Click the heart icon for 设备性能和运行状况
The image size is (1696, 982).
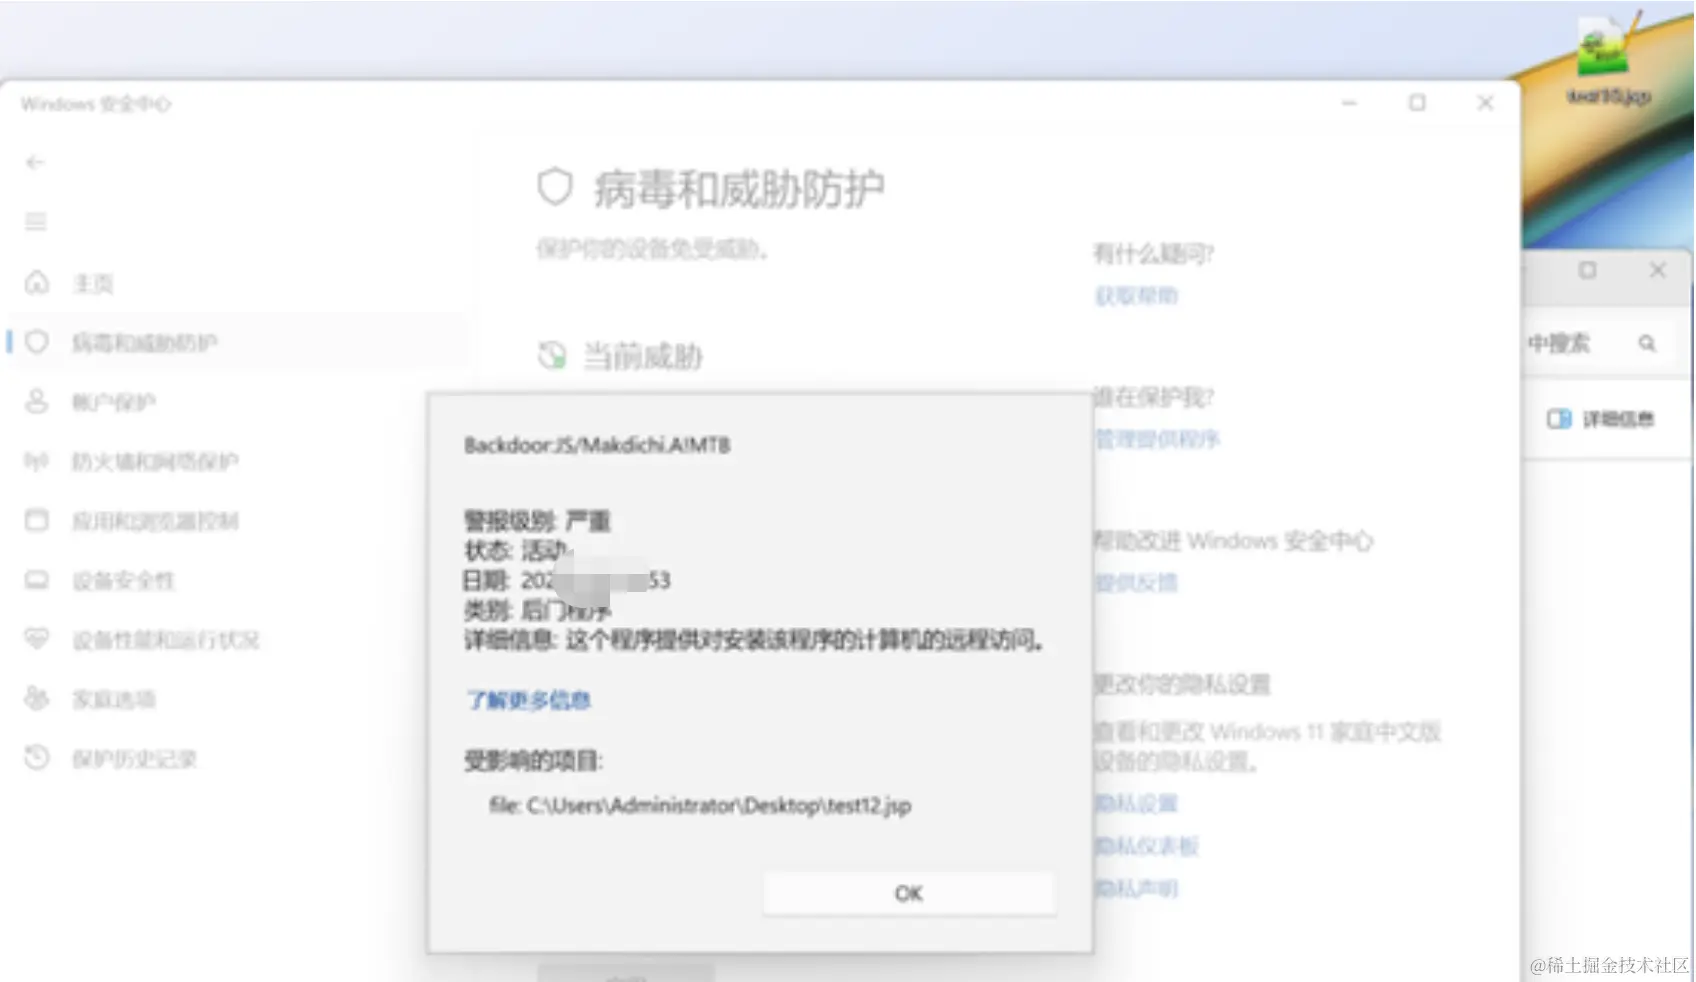coord(37,639)
